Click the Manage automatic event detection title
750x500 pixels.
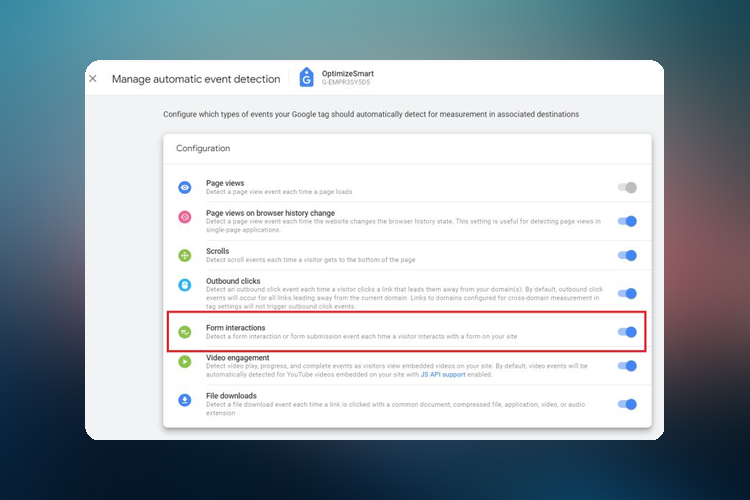pos(196,79)
